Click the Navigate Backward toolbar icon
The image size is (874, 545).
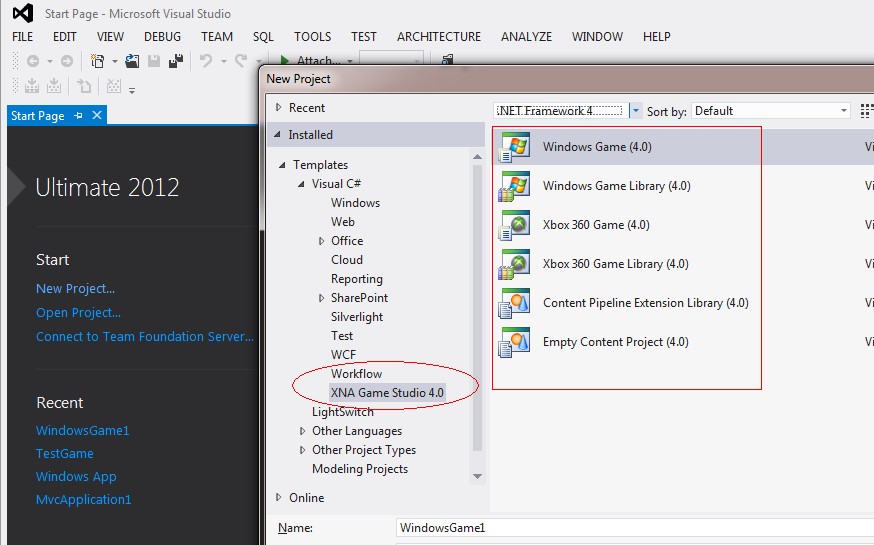click(33, 61)
